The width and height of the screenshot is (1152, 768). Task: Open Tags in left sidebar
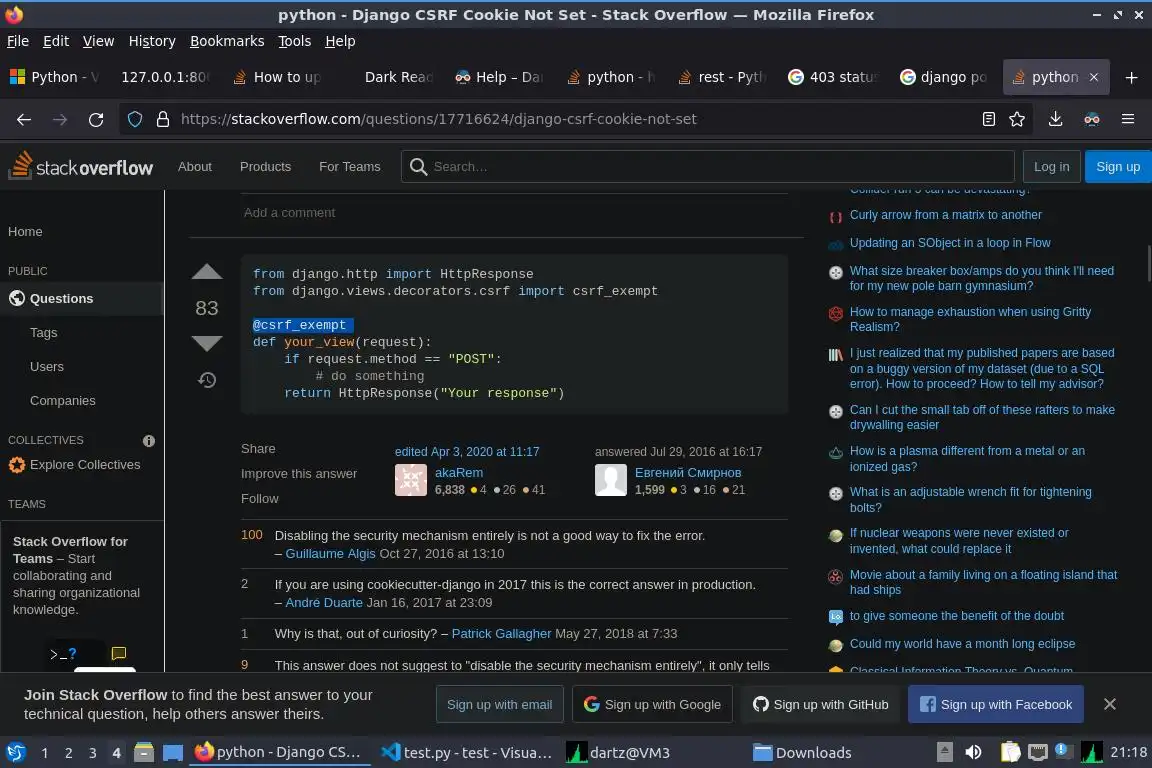(x=43, y=333)
